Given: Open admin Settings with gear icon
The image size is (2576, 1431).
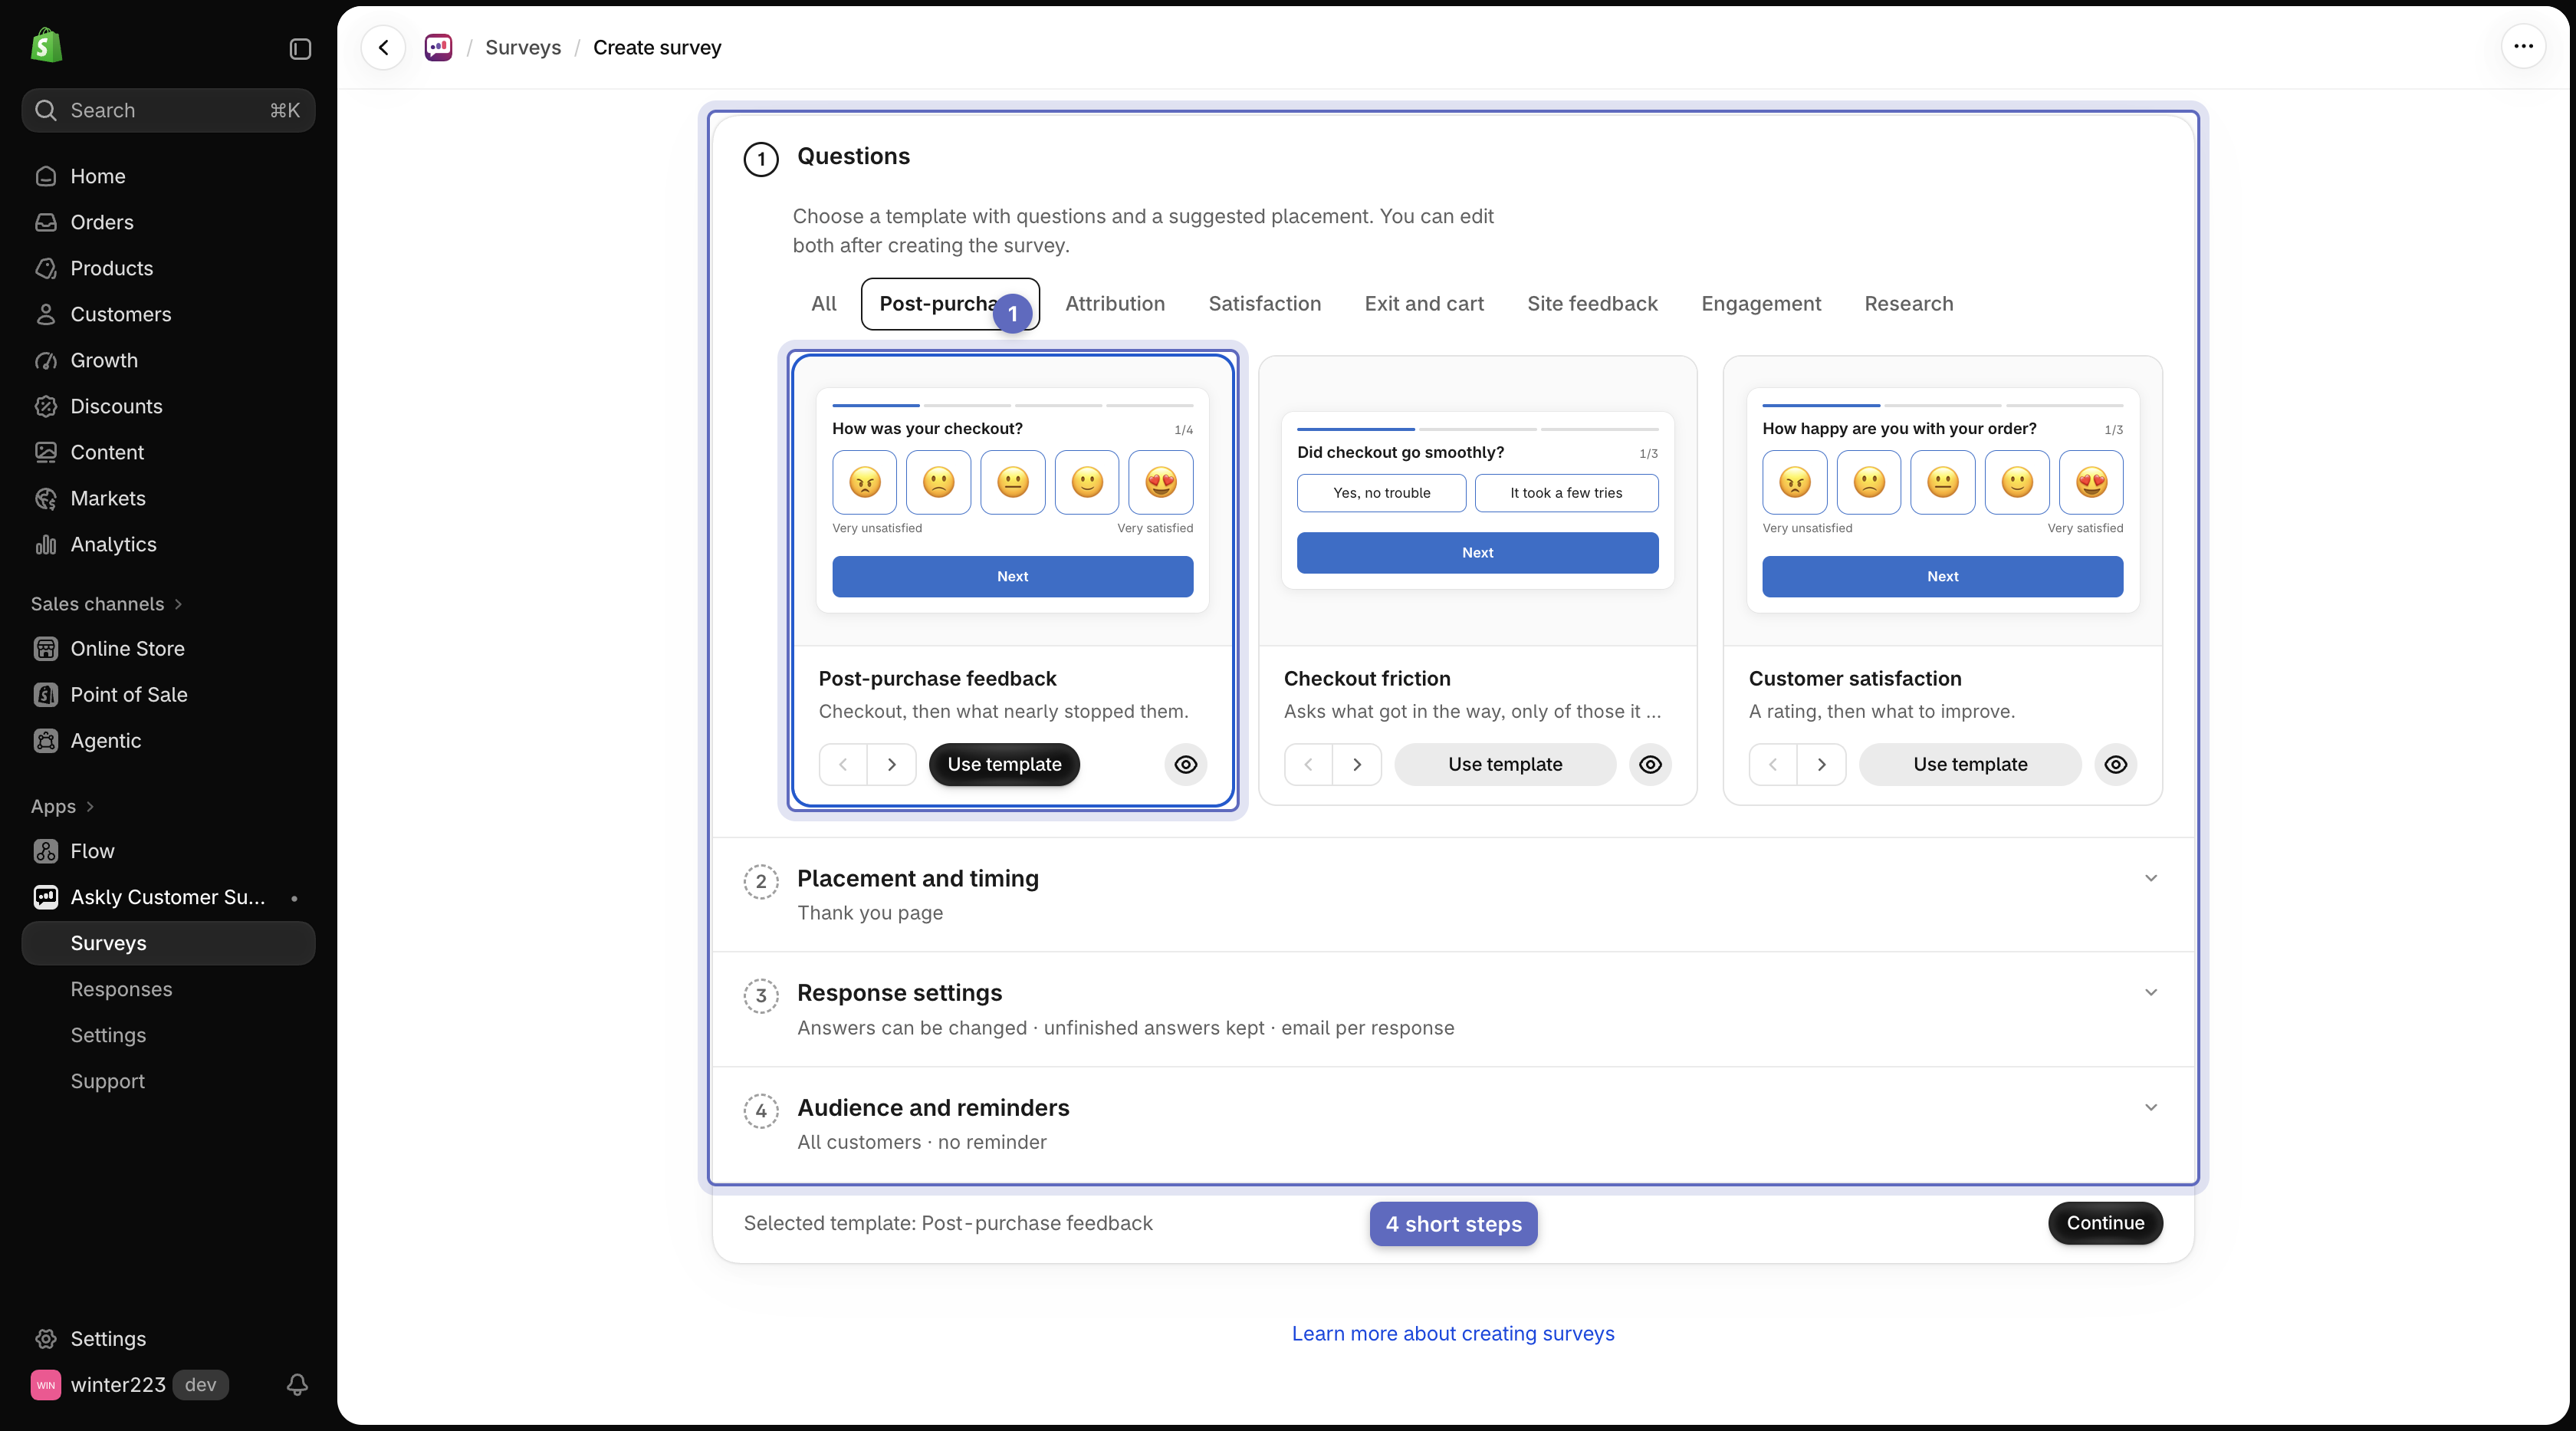Looking at the screenshot, I should point(168,1338).
